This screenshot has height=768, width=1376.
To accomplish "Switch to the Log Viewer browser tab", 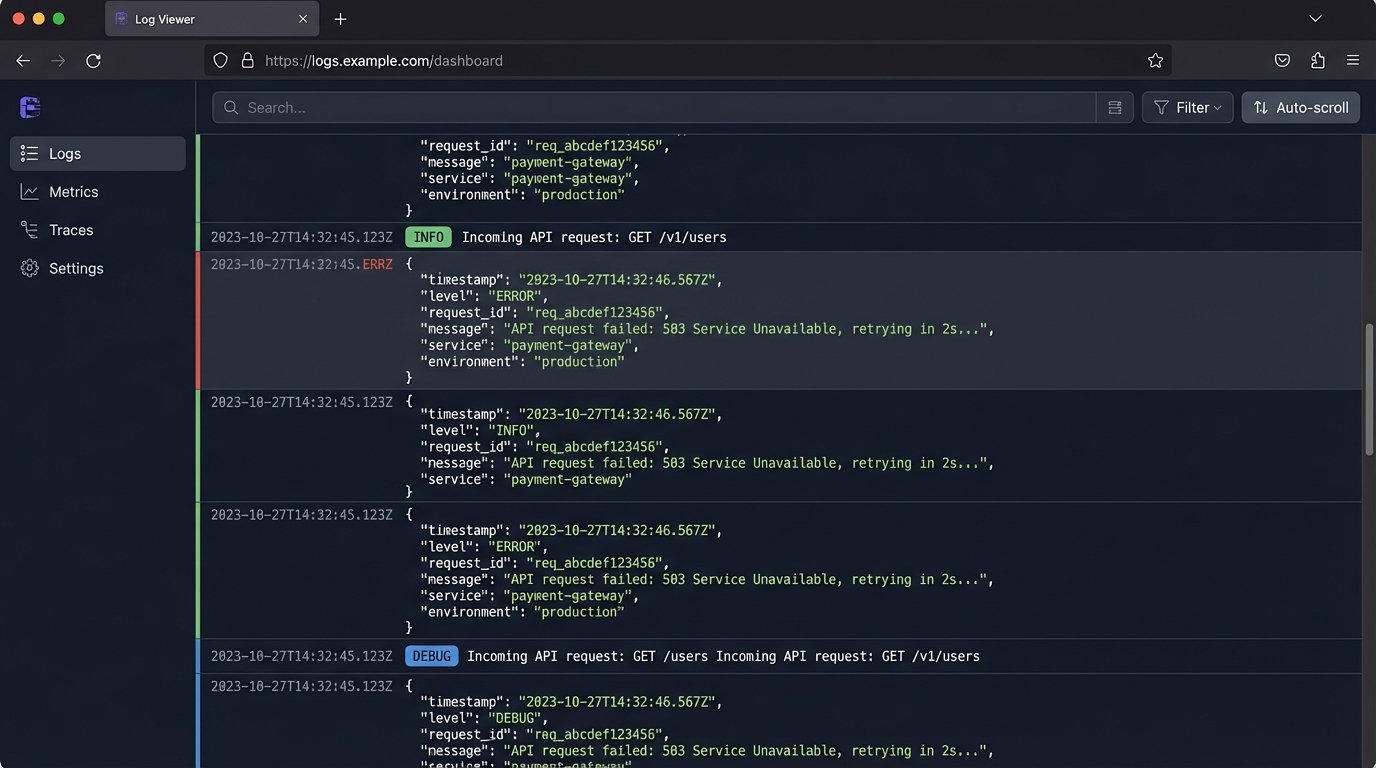I will click(200, 18).
